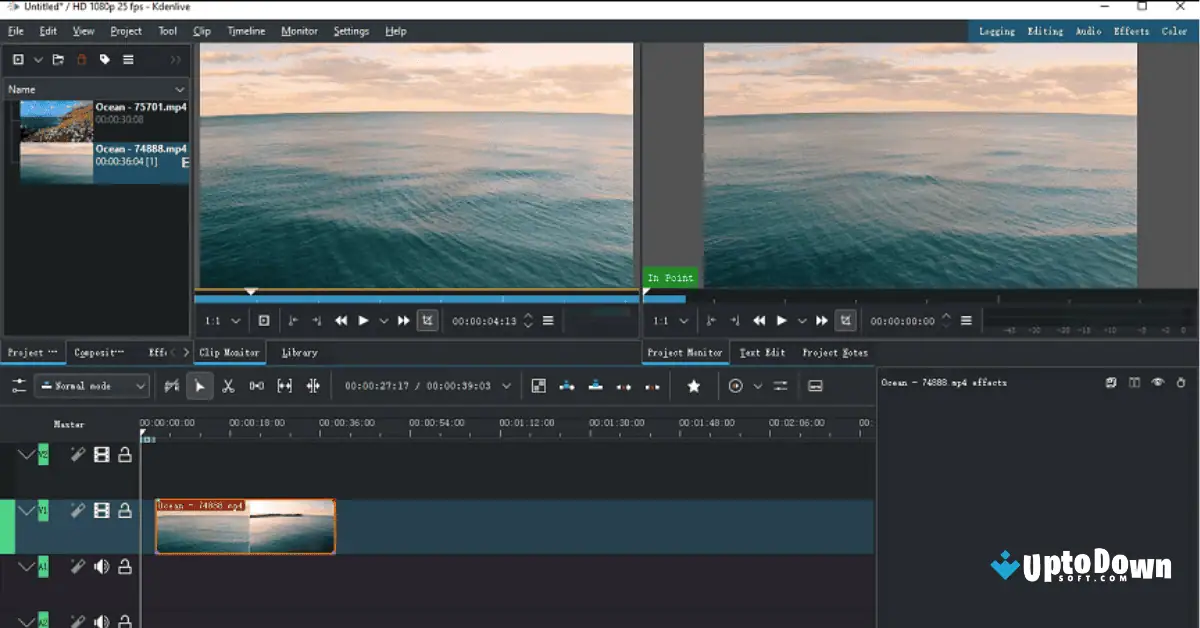The height and width of the screenshot is (628, 1200).
Task: Open the Normal mode editing dropdown
Action: point(91,385)
